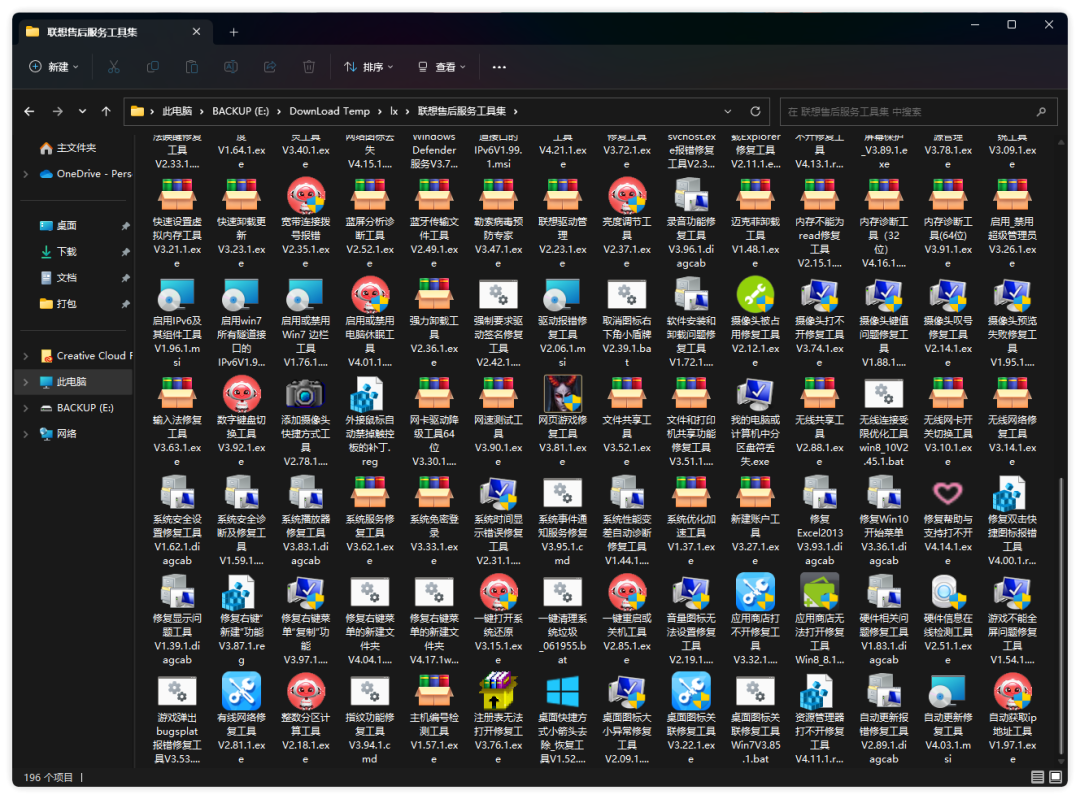Expand the 此电脑 tree node
This screenshot has height=799, width=1080.
click(26, 382)
